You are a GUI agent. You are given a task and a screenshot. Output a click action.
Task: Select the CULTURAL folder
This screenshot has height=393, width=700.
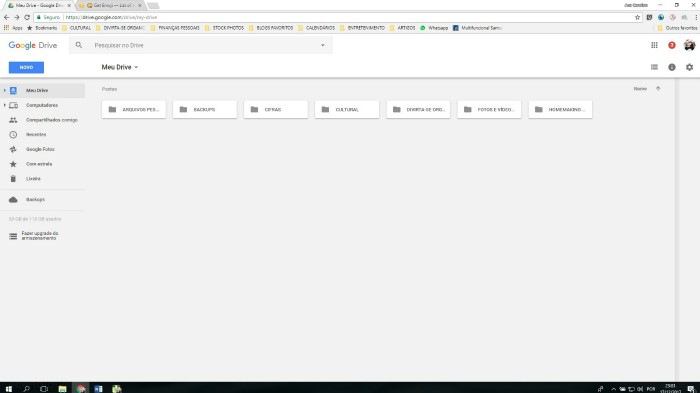[347, 109]
